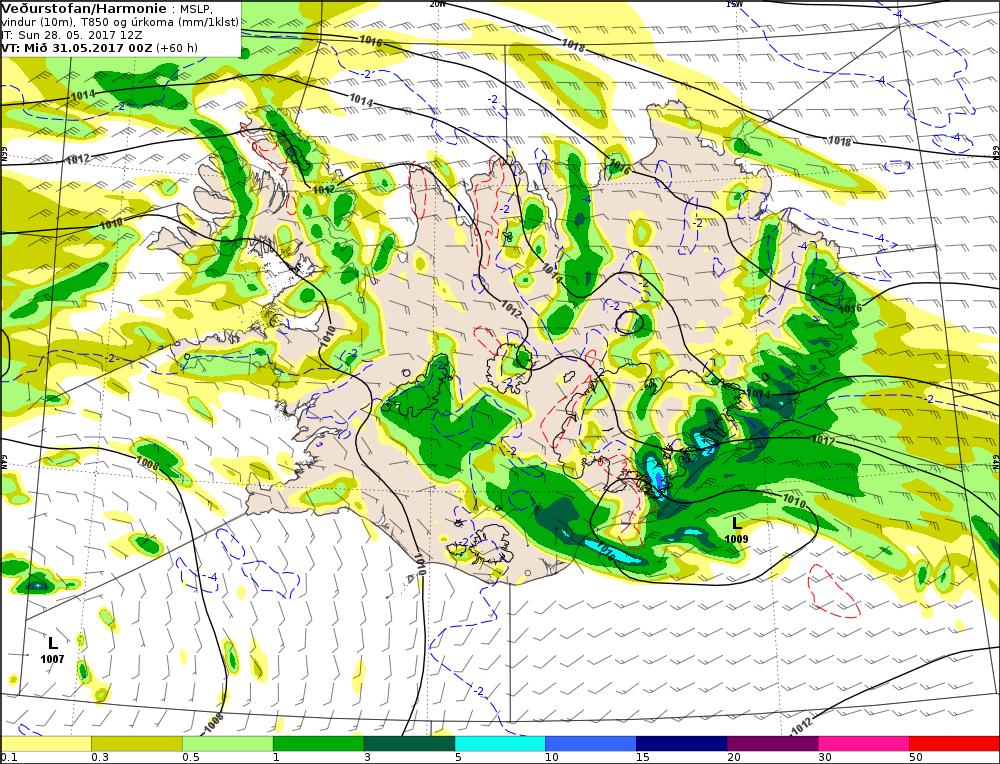
Task: Click the legend value '0.3'
Action: tap(99, 758)
